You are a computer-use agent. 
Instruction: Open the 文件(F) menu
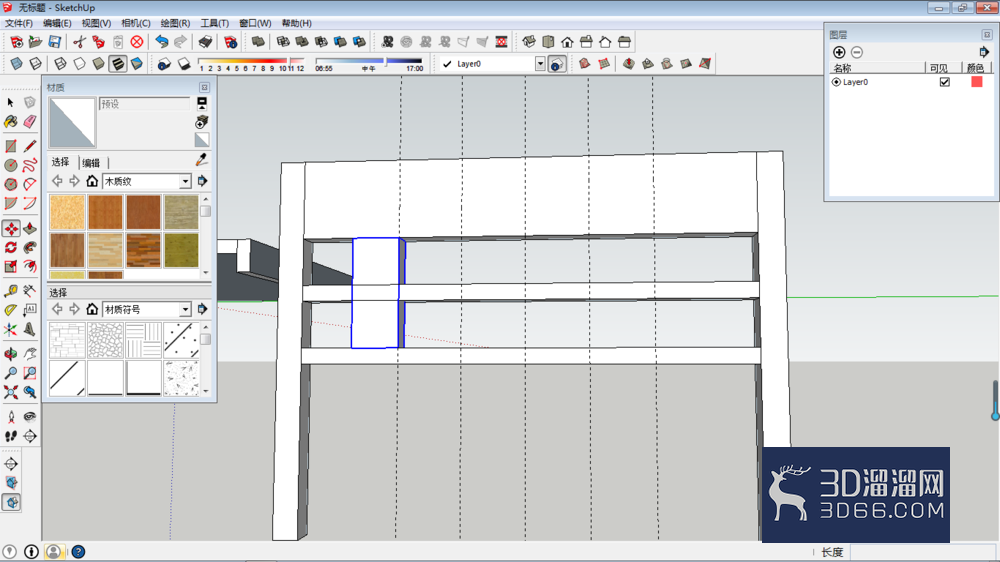click(18, 23)
